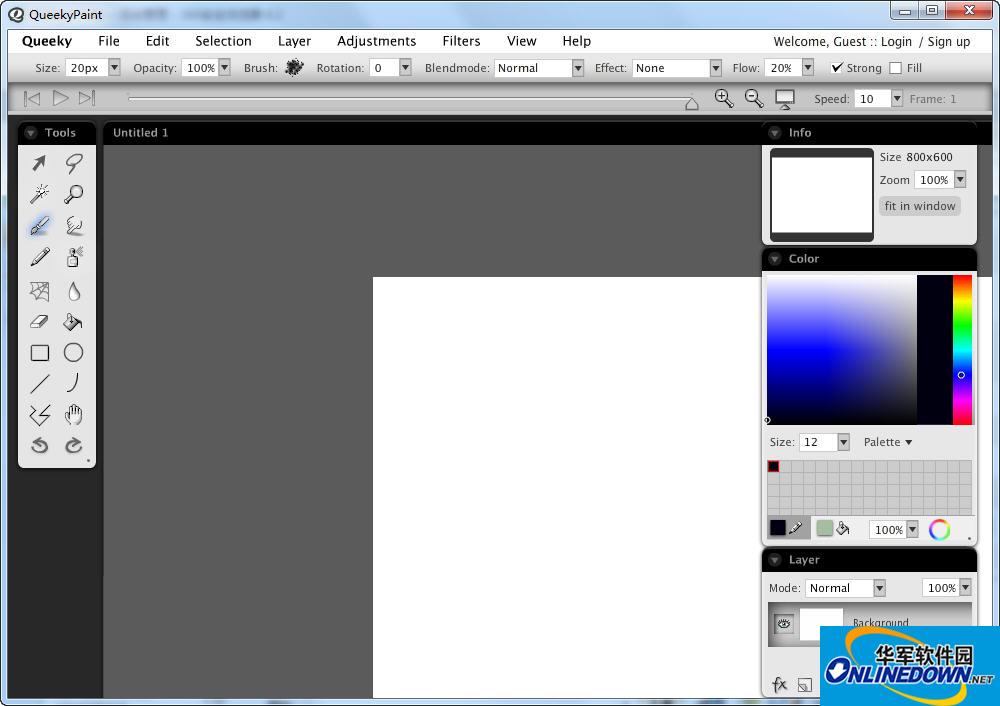1000x706 pixels.
Task: Select the arrow move tool
Action: 39,164
